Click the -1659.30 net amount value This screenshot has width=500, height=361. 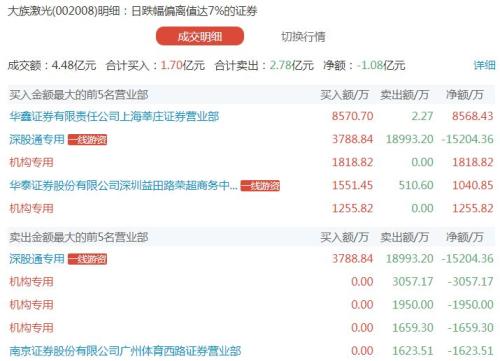470,328
